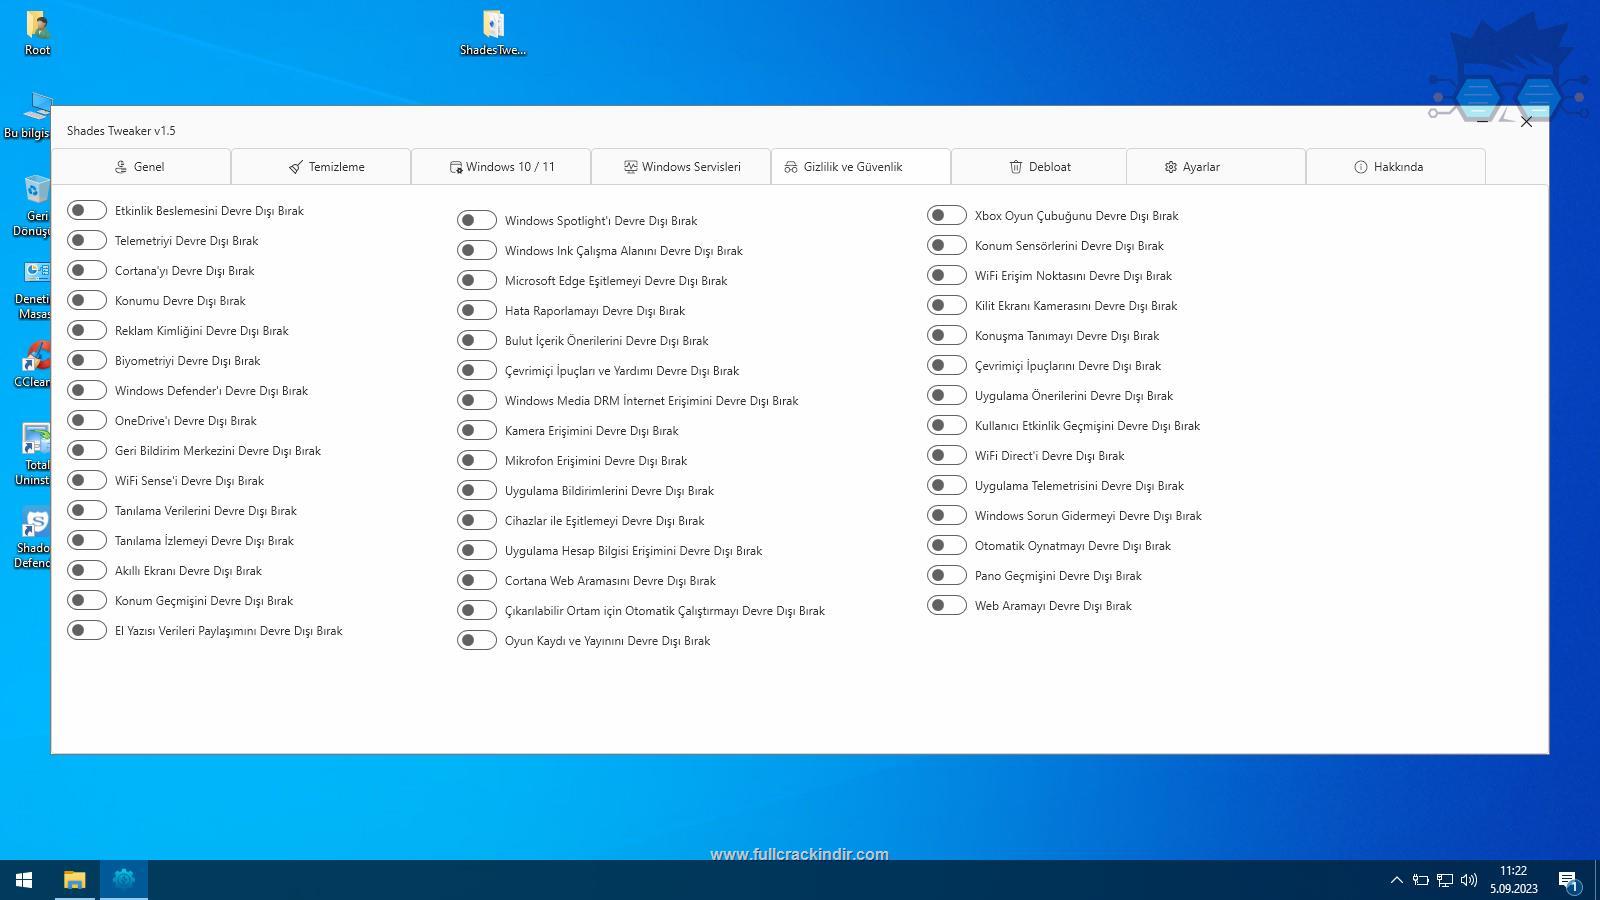Go to the Debloat tab

pyautogui.click(x=1039, y=167)
